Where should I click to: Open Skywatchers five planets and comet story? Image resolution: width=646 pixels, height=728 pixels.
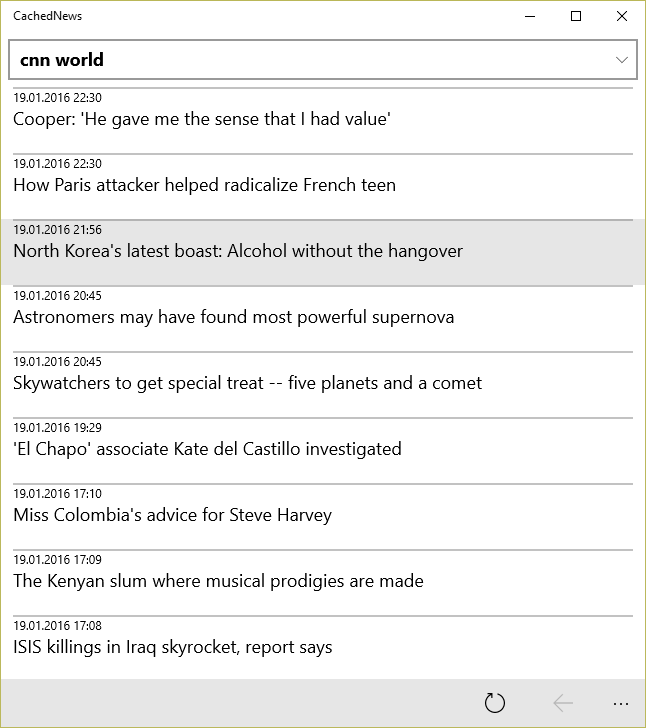(x=247, y=383)
